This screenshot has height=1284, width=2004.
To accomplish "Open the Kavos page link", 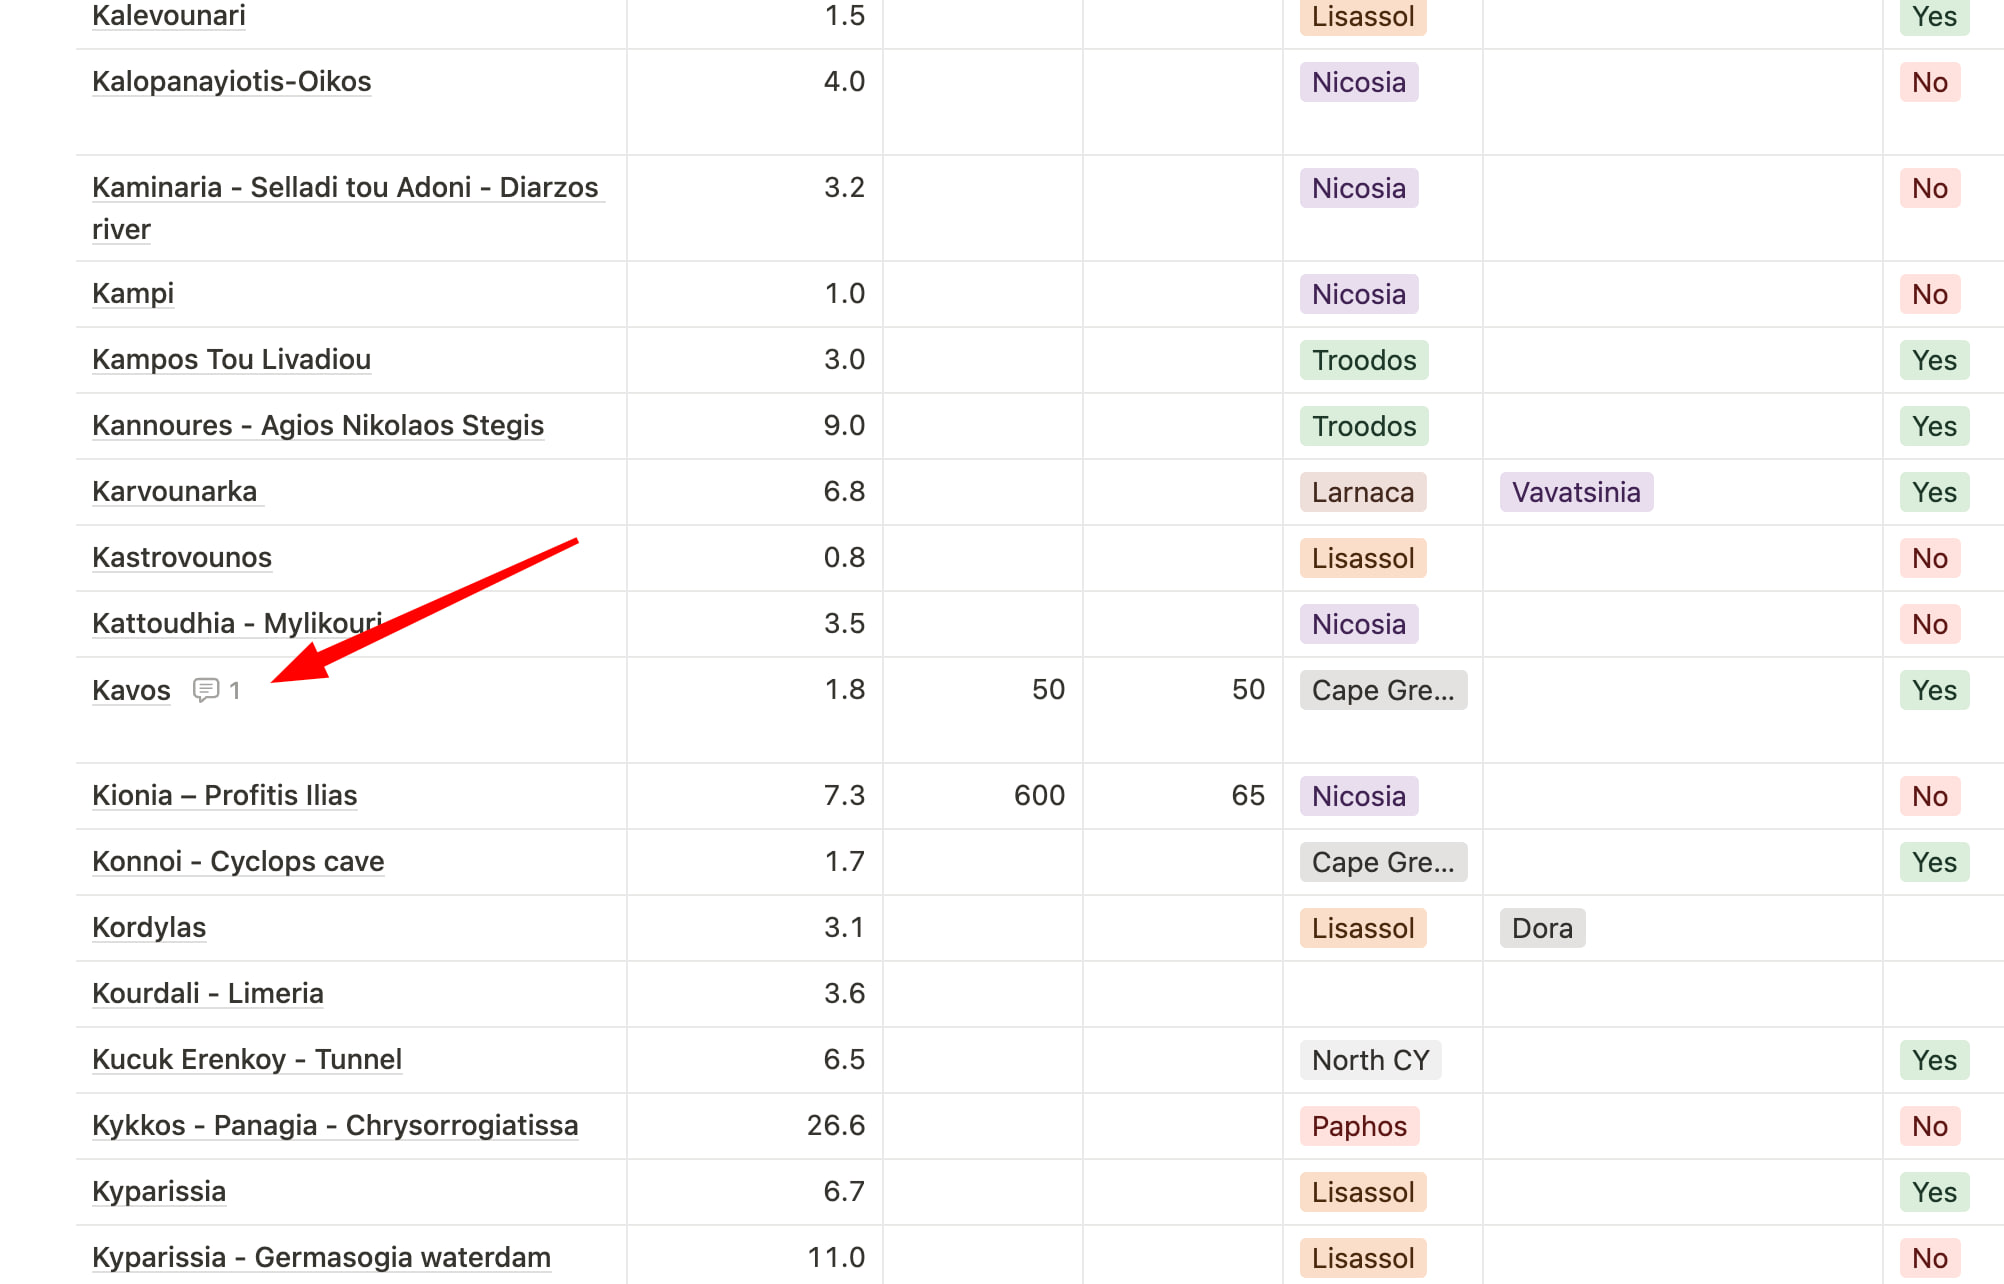I will click(131, 690).
